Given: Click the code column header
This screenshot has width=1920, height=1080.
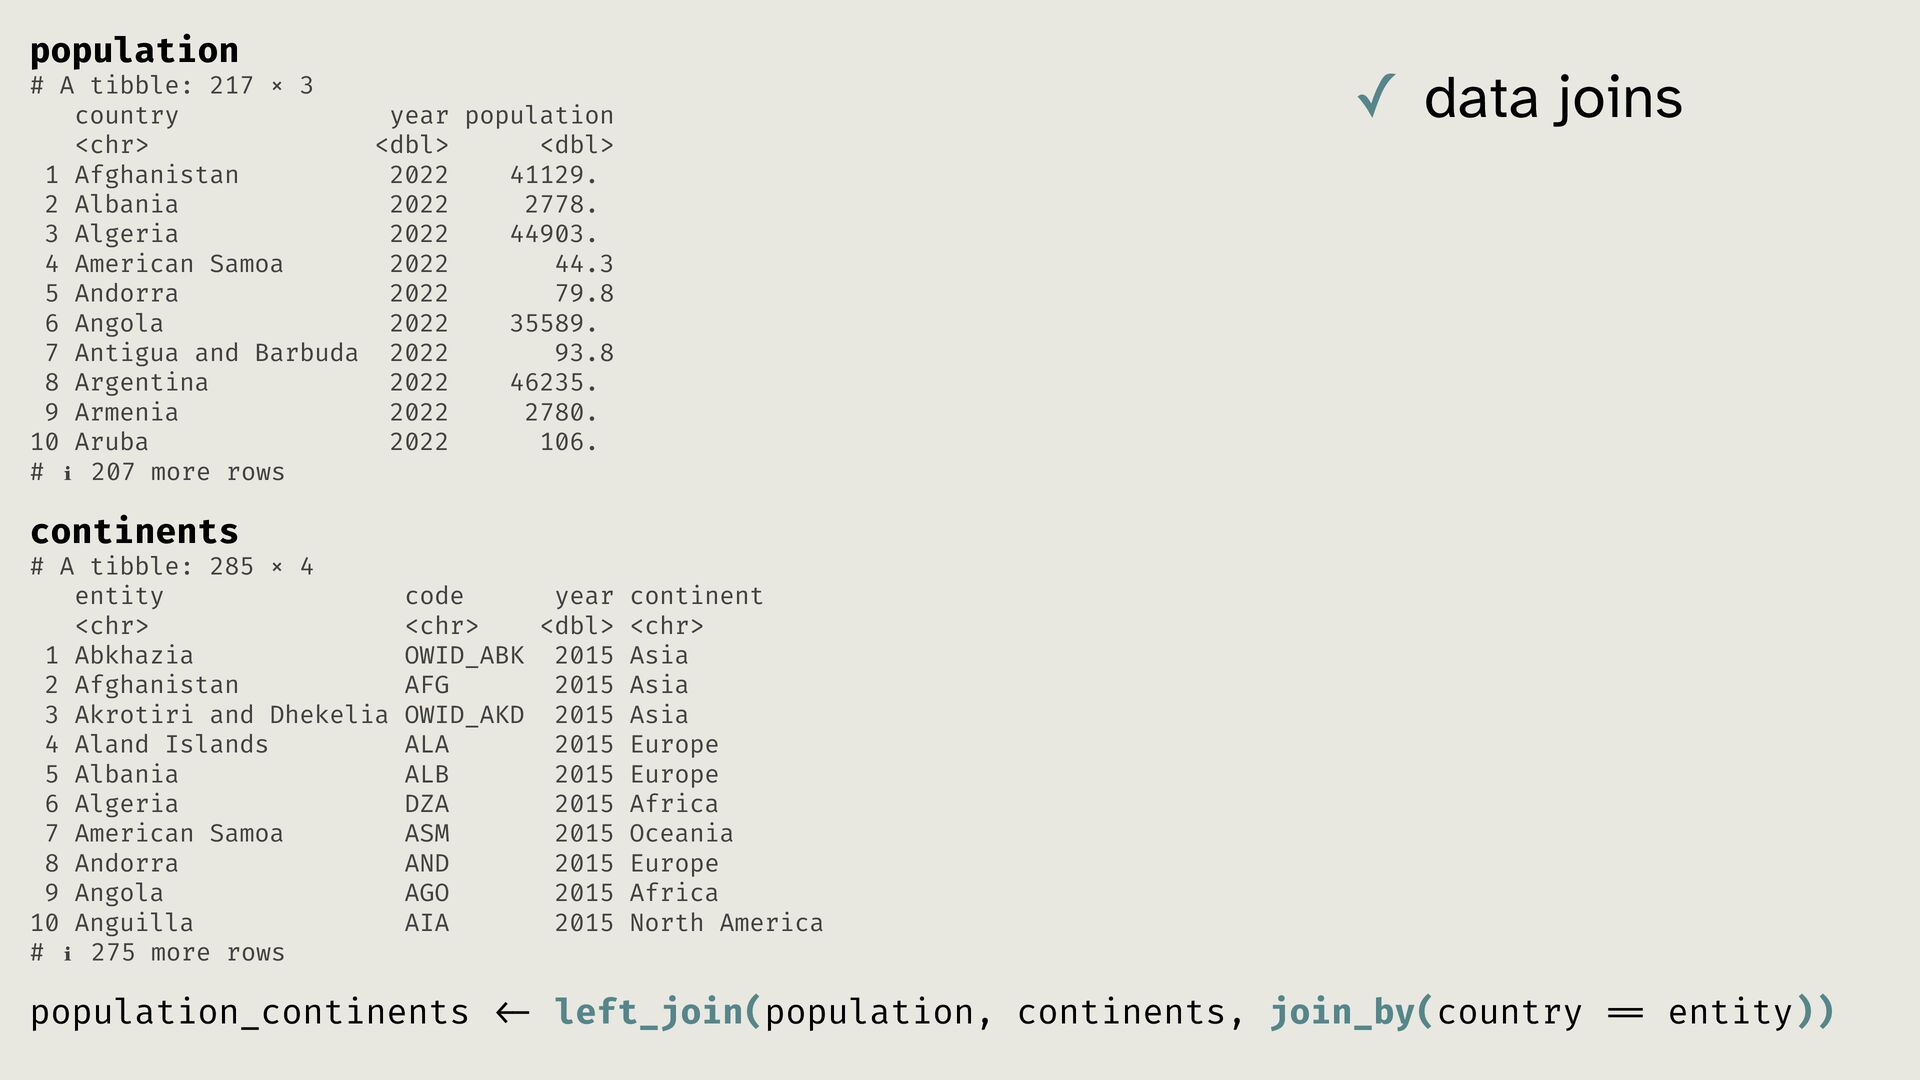Looking at the screenshot, I should (434, 596).
